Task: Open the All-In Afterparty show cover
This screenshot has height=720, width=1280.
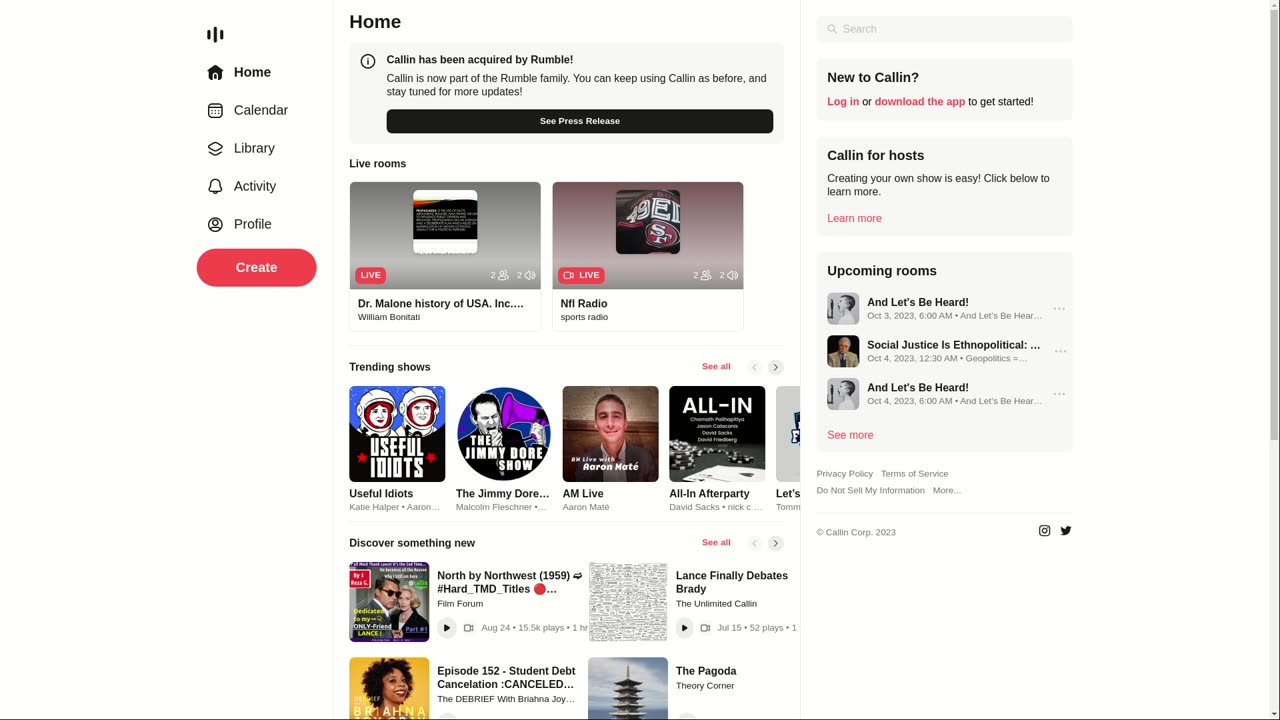Action: coord(717,434)
